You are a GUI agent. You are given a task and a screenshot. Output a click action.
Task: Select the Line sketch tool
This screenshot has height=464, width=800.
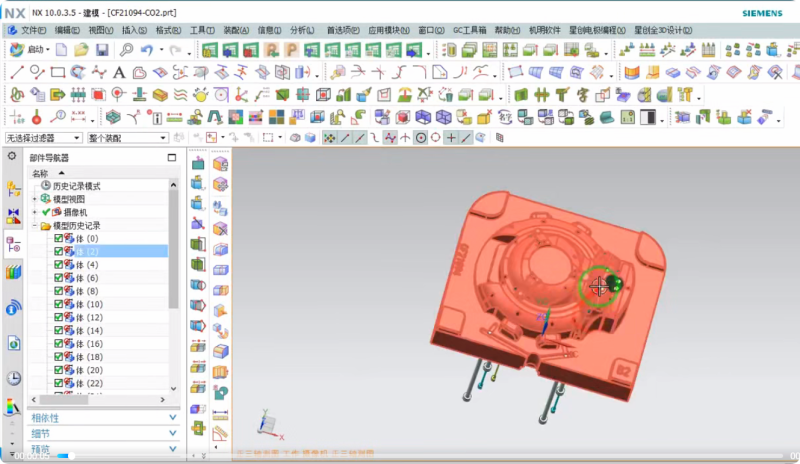(x=17, y=72)
